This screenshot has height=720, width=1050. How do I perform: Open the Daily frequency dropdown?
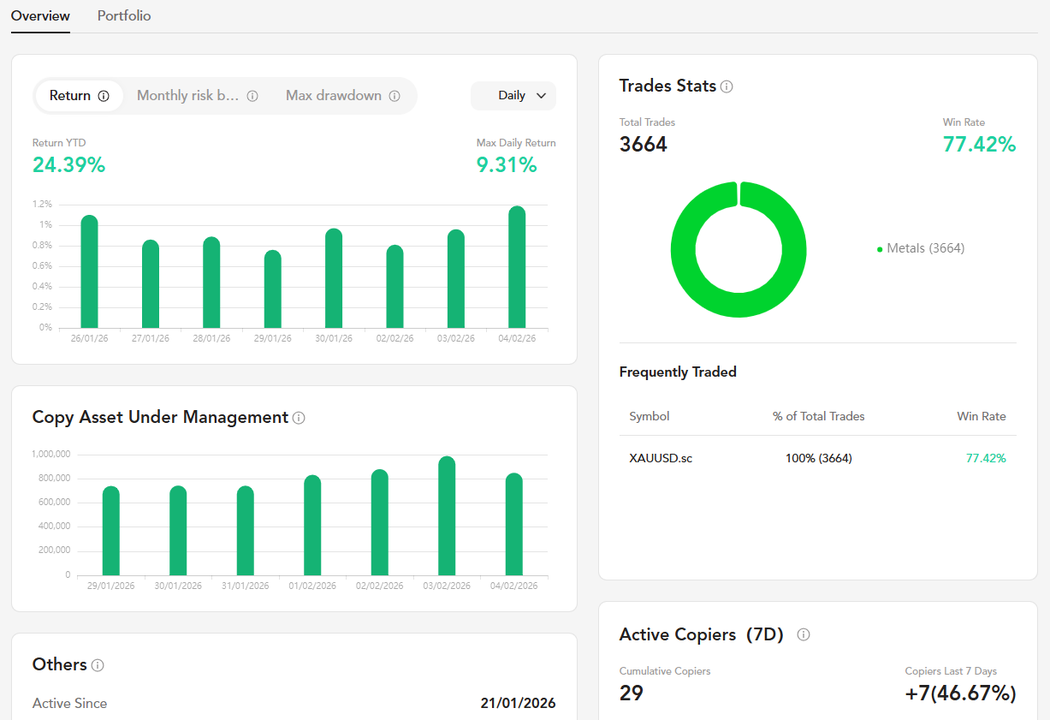[513, 95]
